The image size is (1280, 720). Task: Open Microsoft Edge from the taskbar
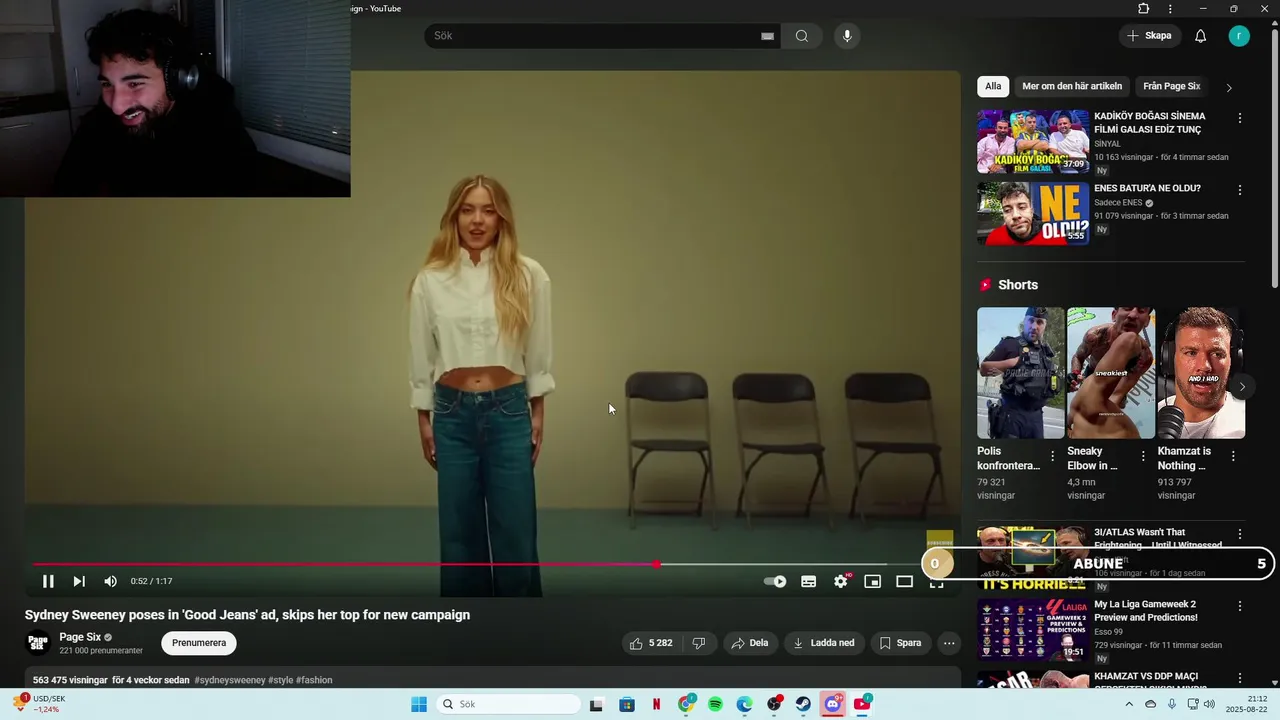(745, 704)
